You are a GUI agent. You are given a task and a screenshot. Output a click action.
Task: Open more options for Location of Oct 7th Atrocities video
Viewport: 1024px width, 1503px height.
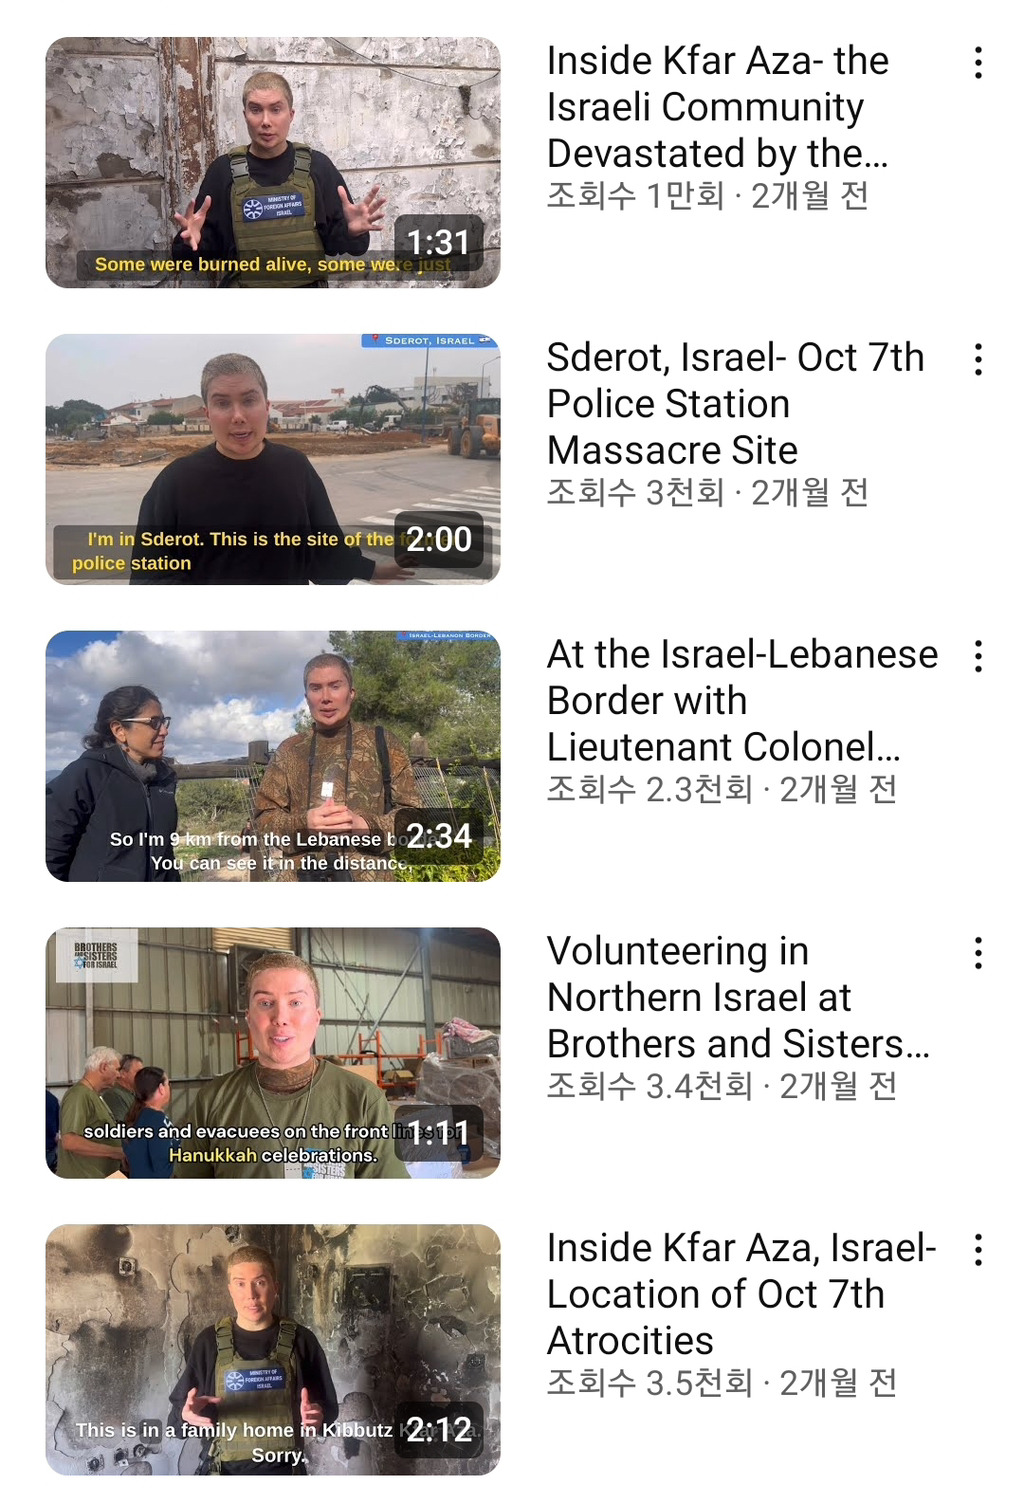click(978, 1250)
